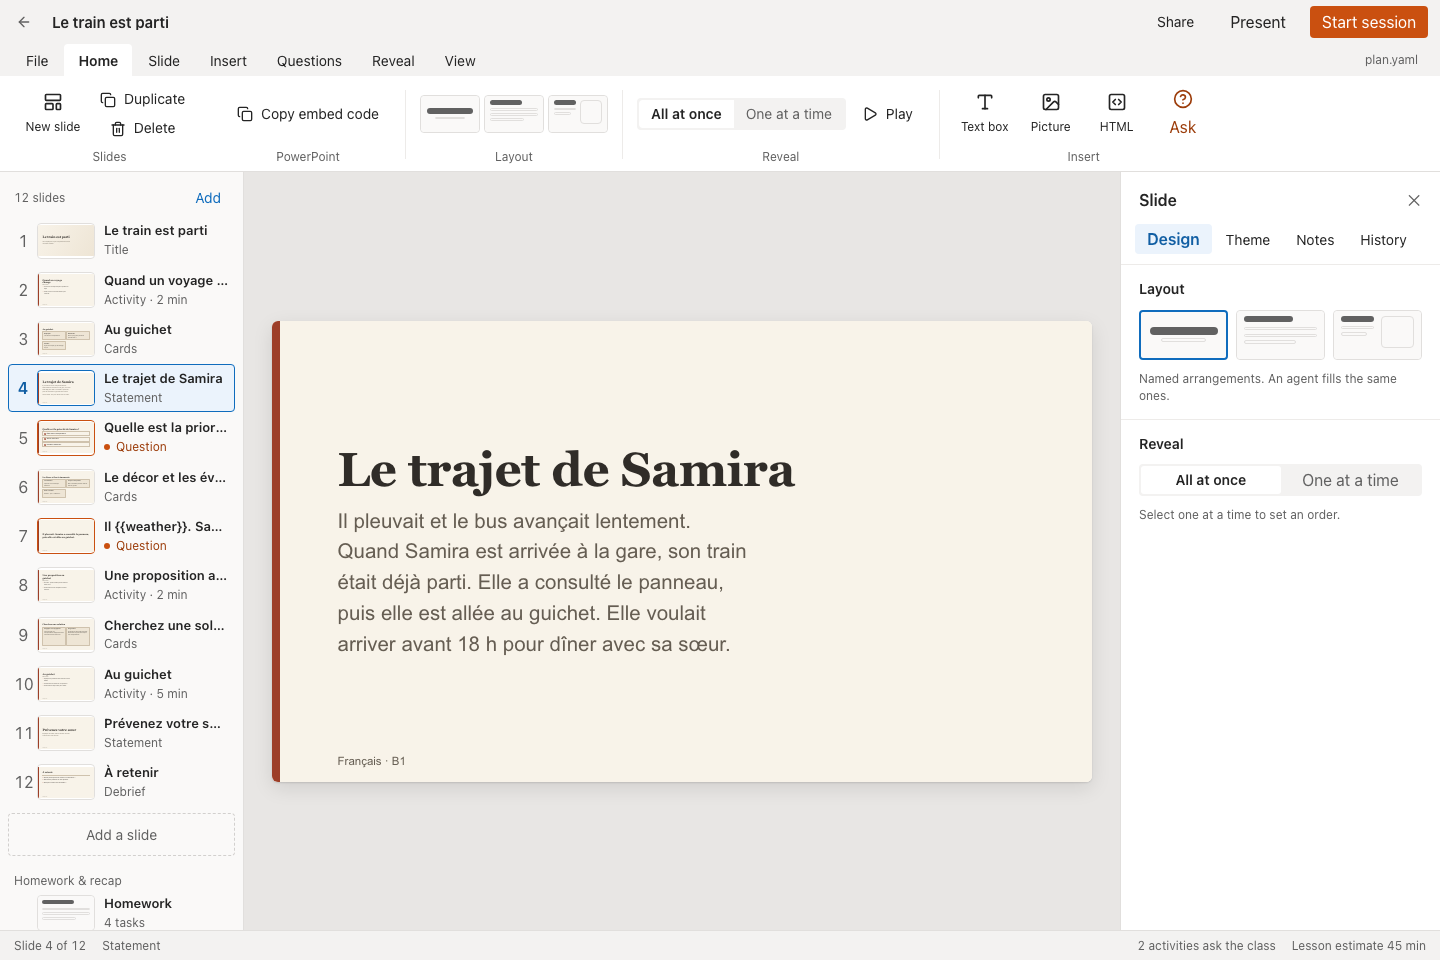Viewport: 1440px width, 960px height.
Task: Open the Homework 4 tasks item
Action: click(x=121, y=912)
